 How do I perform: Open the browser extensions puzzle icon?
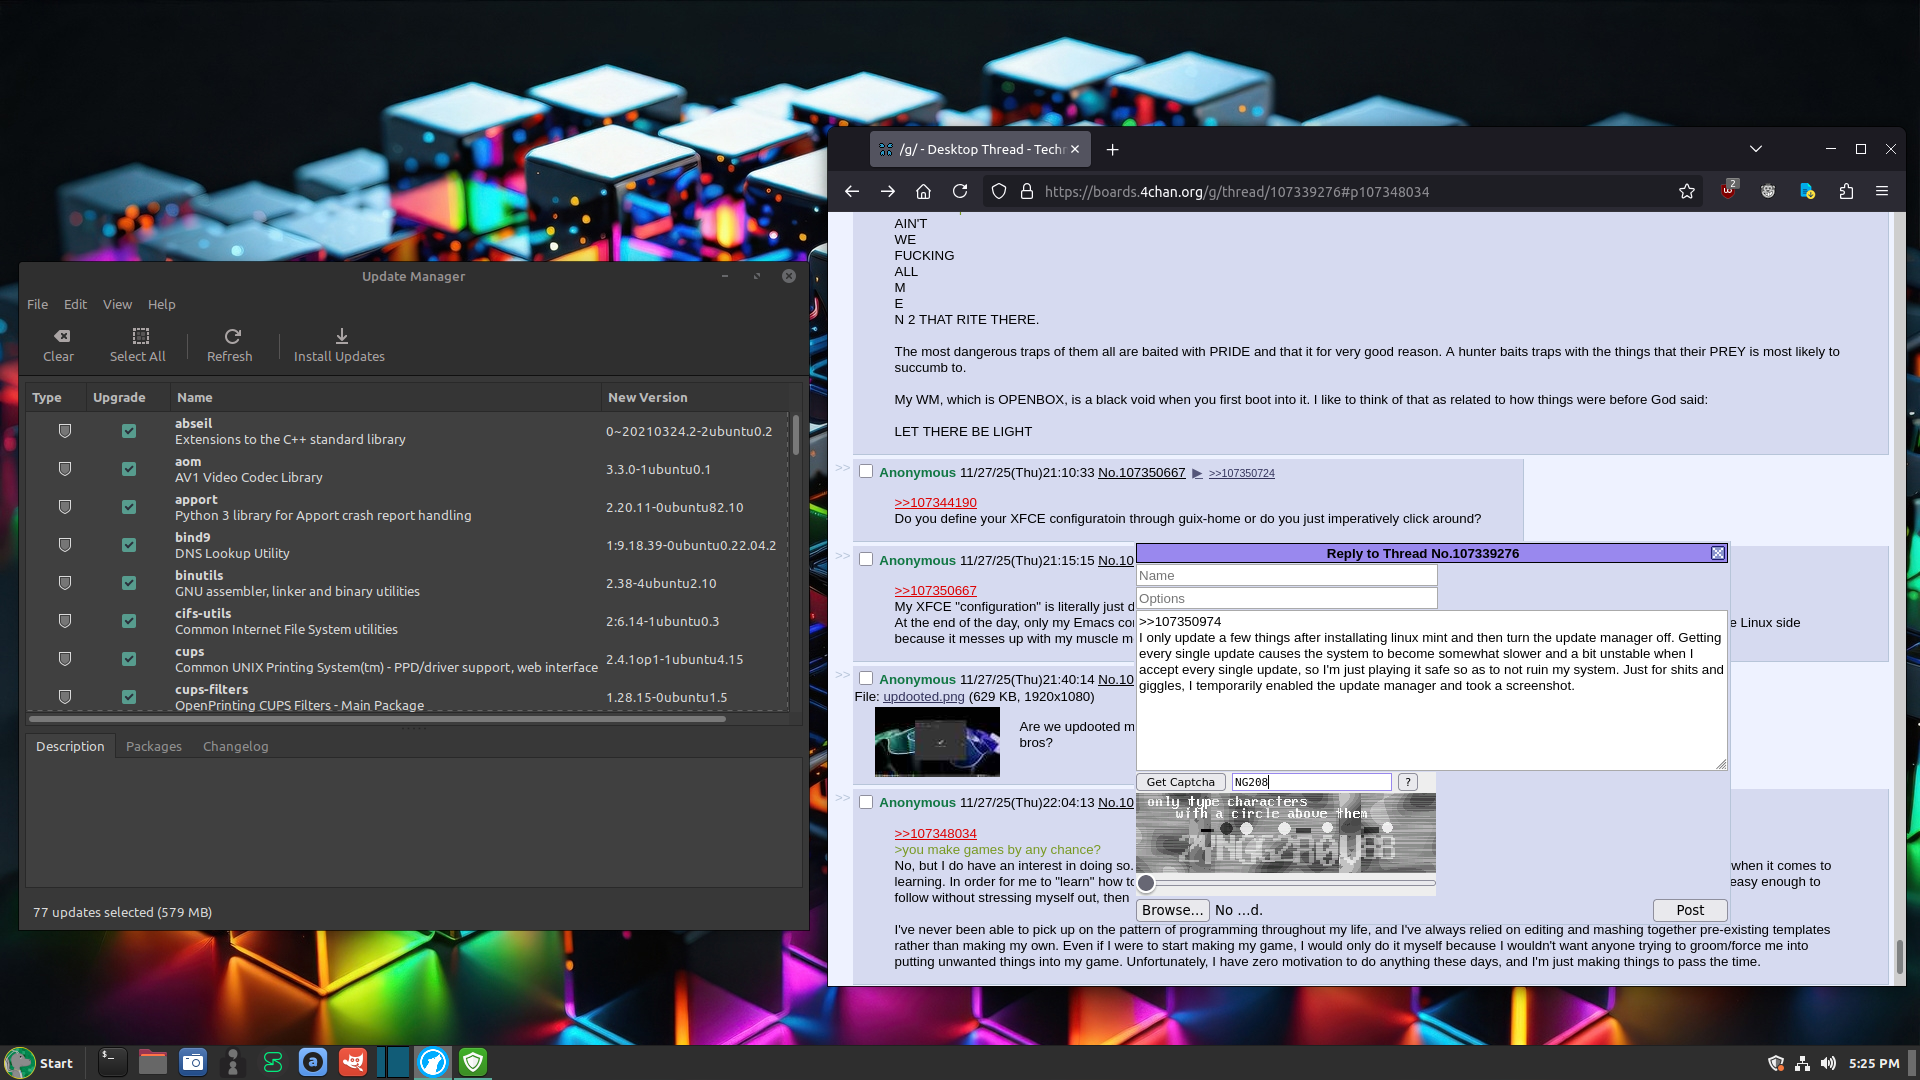[1846, 191]
